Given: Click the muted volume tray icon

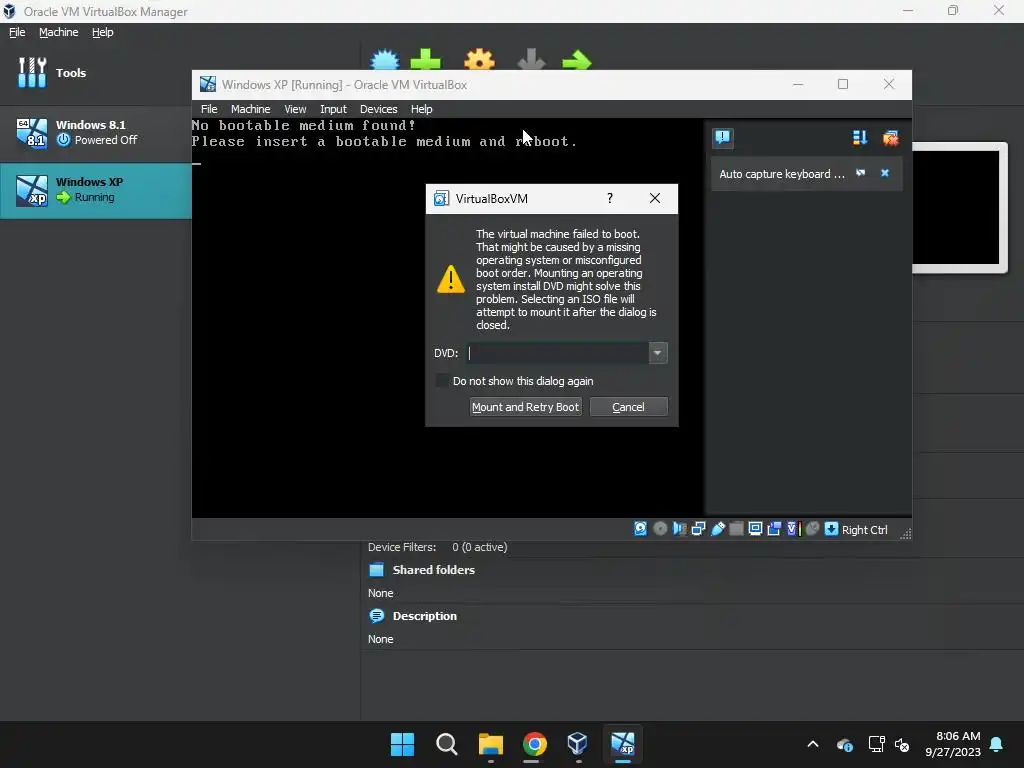Looking at the screenshot, I should [902, 744].
